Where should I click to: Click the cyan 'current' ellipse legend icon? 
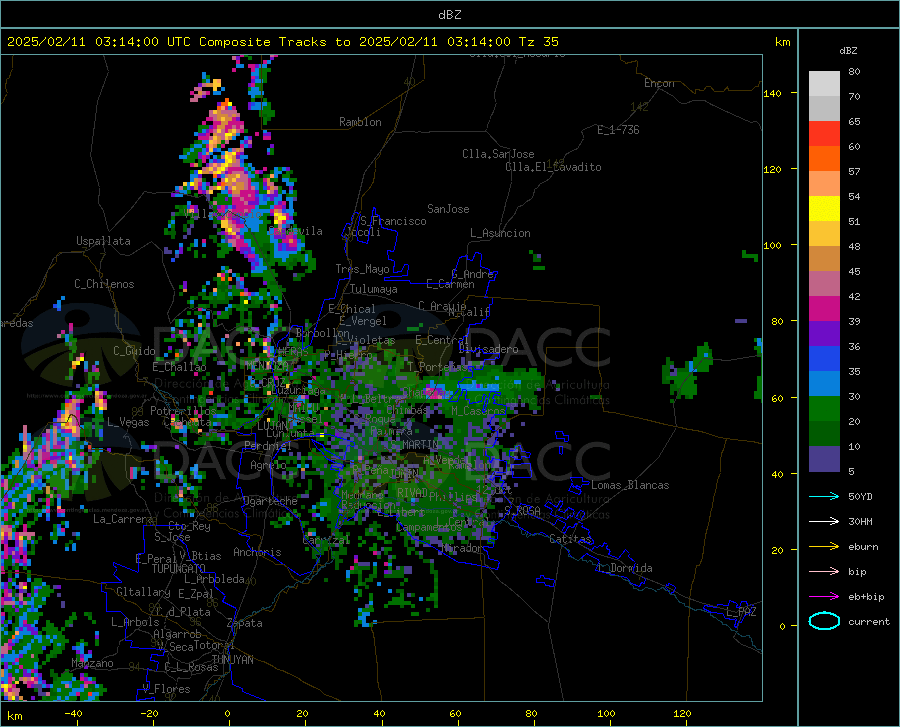coord(824,621)
